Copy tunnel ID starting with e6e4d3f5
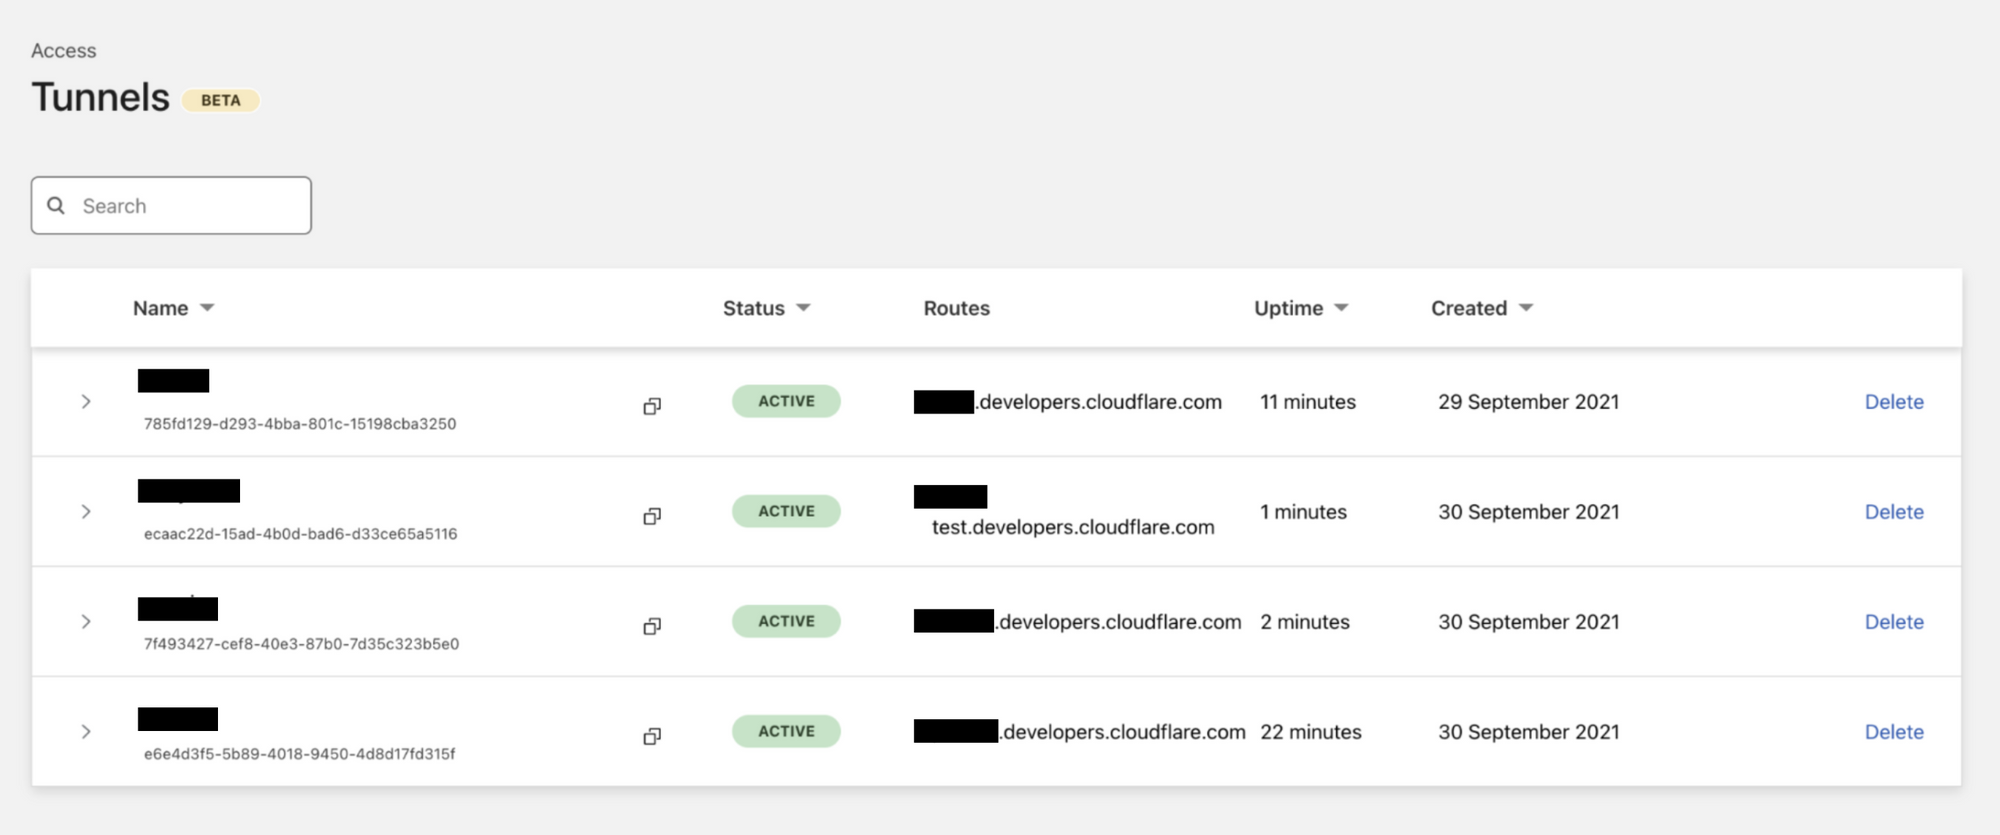Screen dimensions: 2000x835 [x=652, y=736]
